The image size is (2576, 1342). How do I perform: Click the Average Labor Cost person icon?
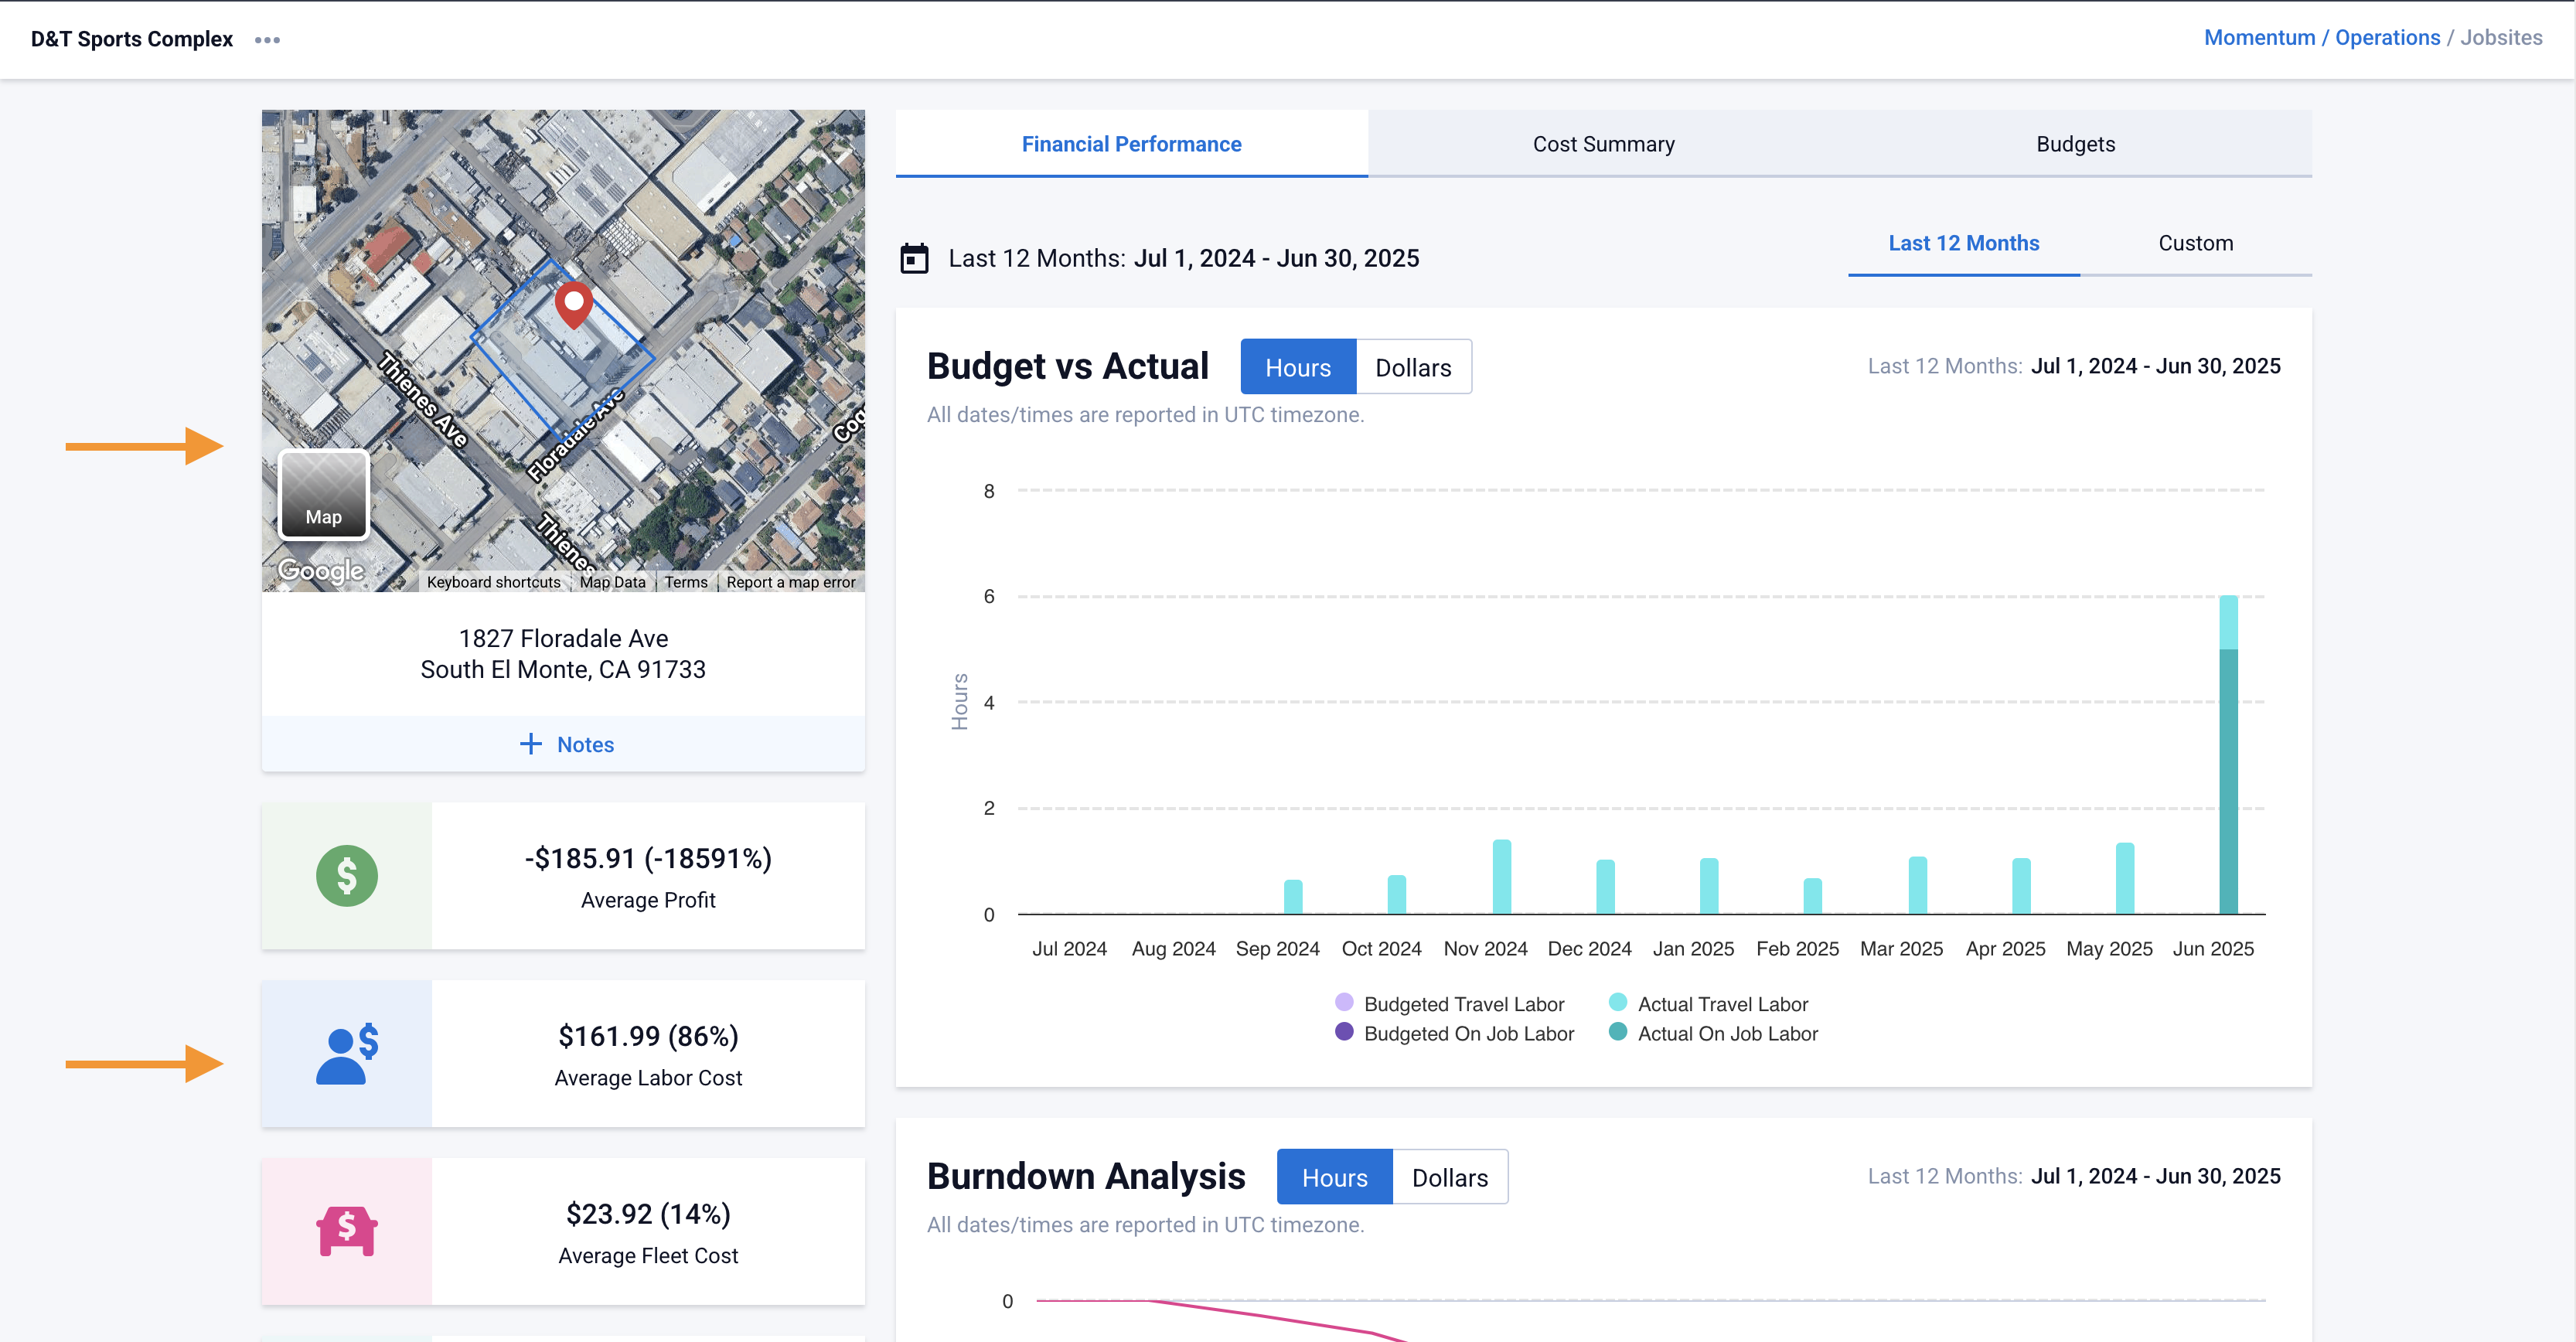click(x=346, y=1054)
